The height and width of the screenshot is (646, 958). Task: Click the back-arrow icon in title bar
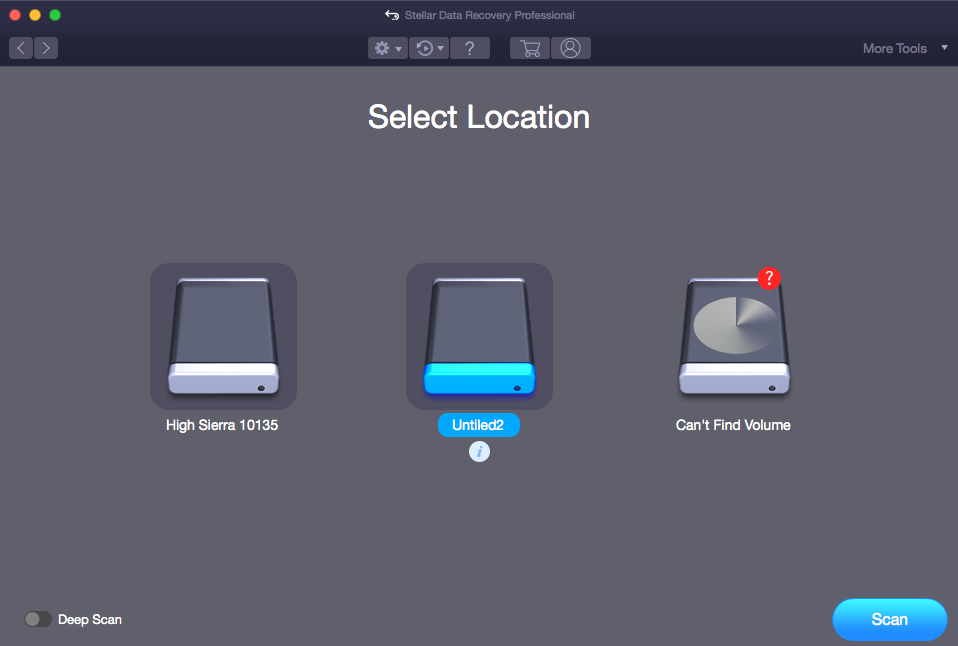click(392, 15)
